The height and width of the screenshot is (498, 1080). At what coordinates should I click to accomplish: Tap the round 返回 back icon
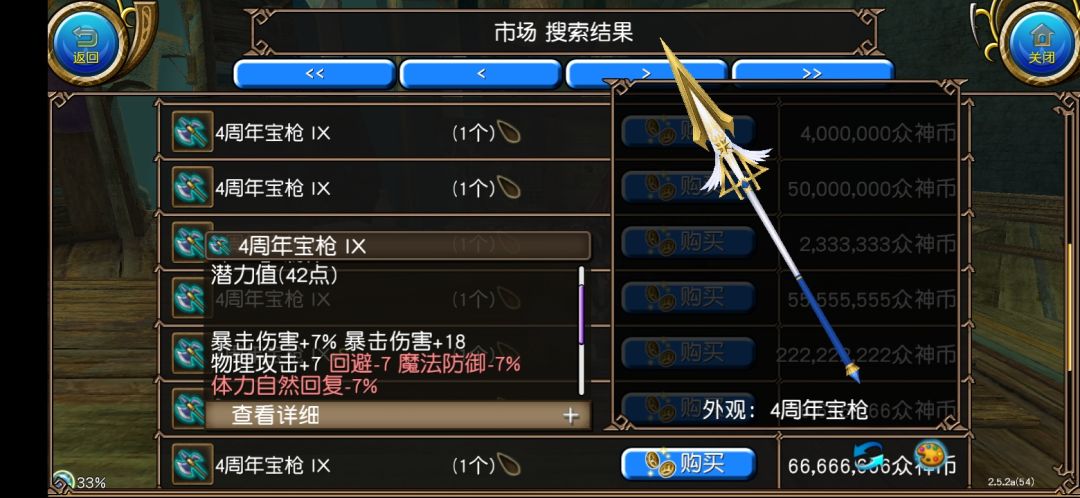[x=86, y=43]
